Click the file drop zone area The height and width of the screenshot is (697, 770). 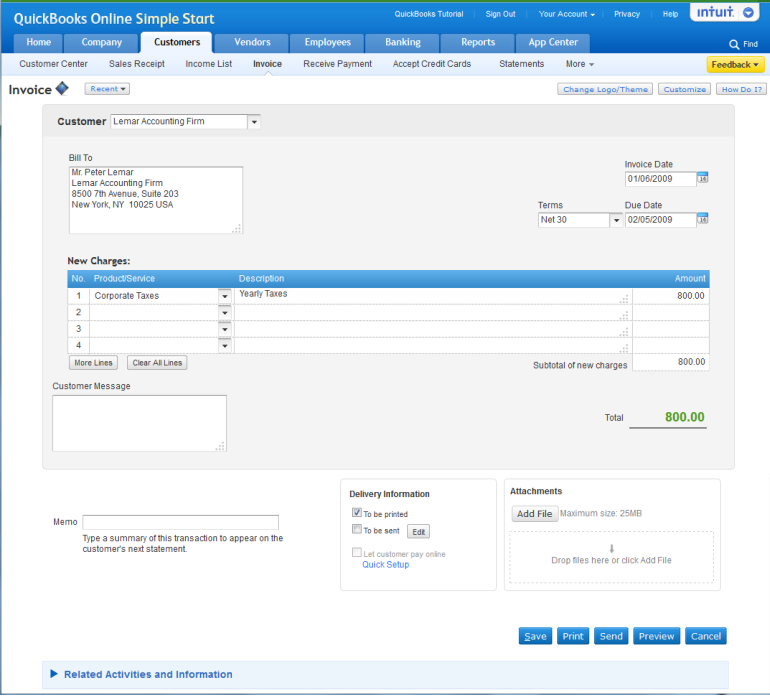tap(611, 557)
